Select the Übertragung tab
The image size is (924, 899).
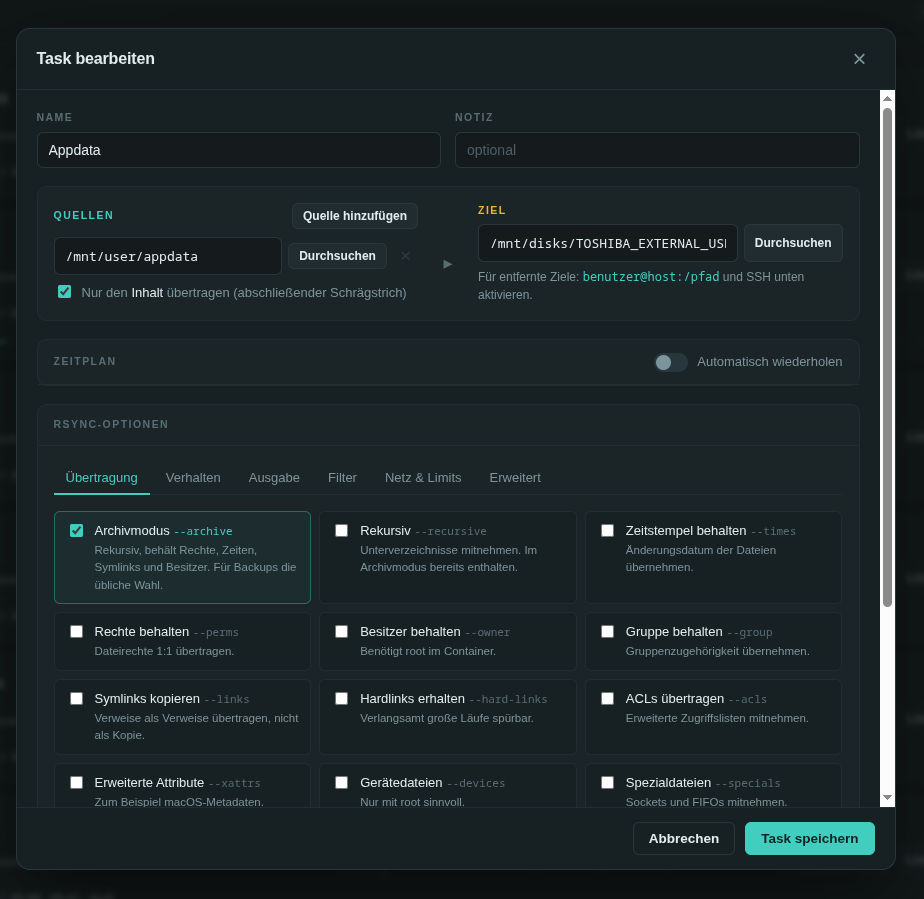[x=101, y=478]
